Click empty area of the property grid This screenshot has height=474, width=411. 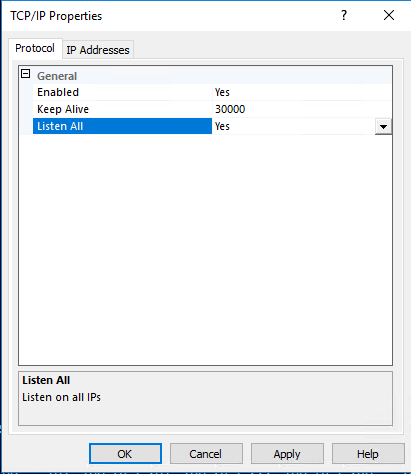pos(205,250)
